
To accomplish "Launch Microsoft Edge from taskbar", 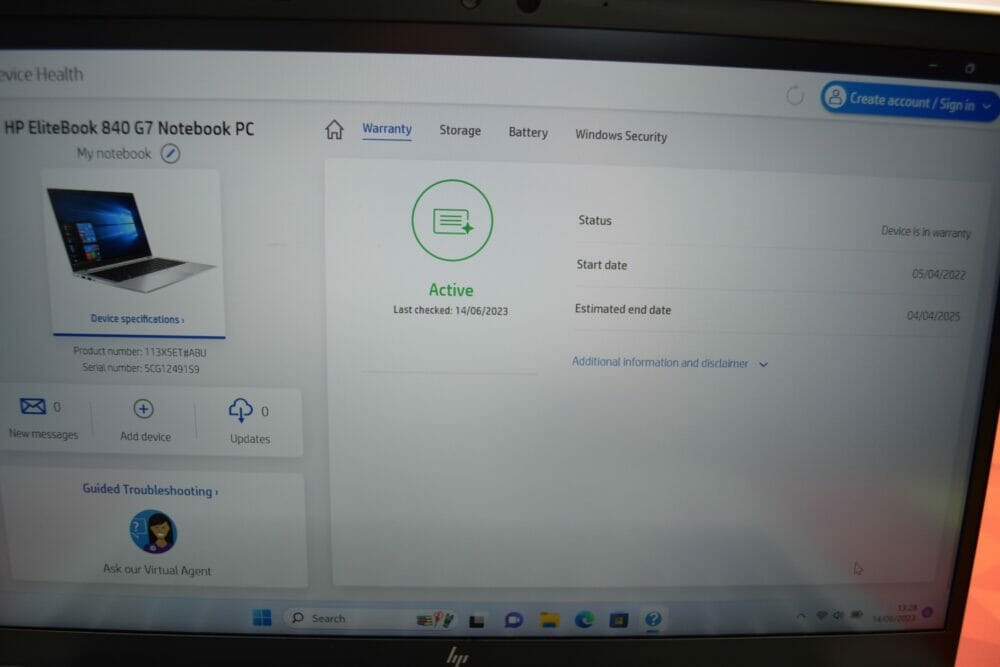I will coord(584,619).
